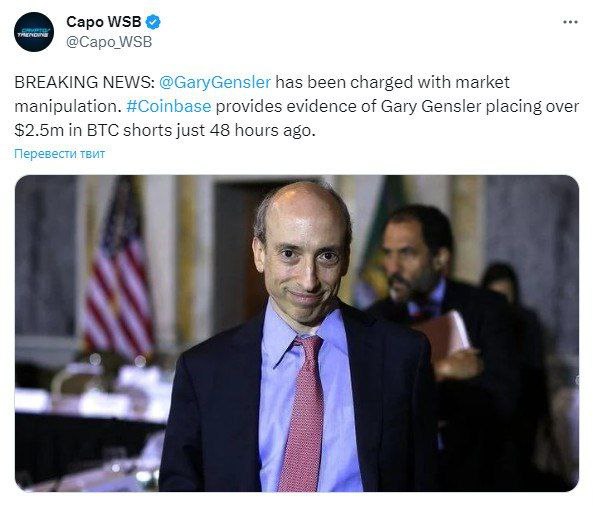
Task: Click the red patterned tie in photo
Action: click(x=303, y=414)
